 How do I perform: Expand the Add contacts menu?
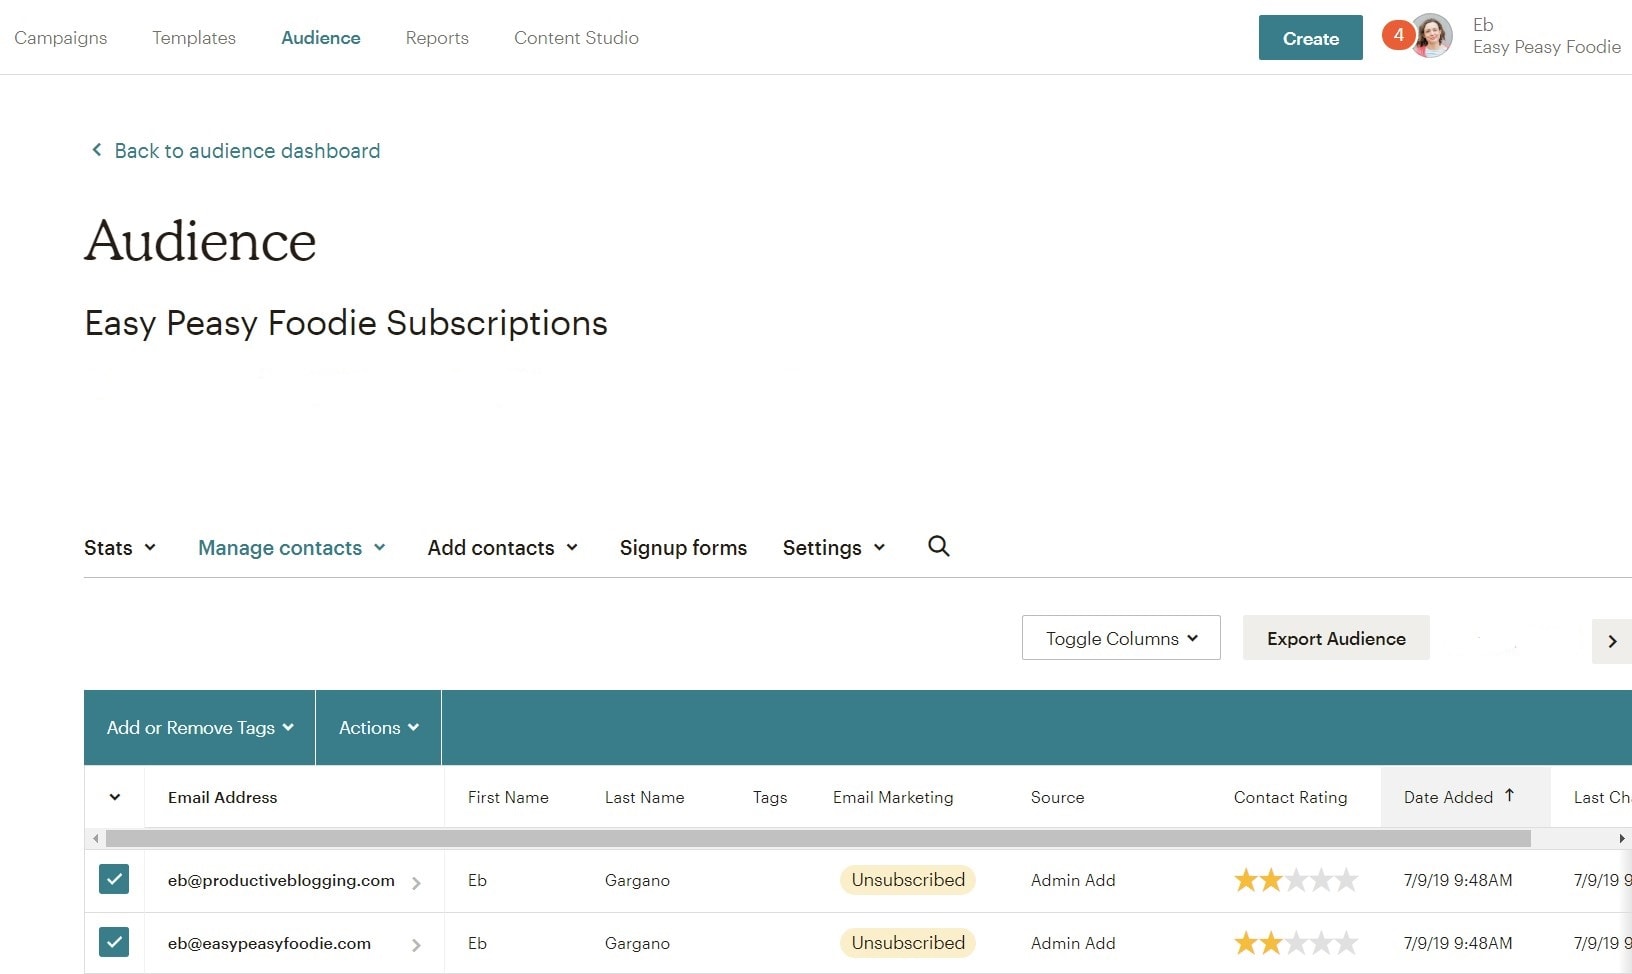click(503, 548)
